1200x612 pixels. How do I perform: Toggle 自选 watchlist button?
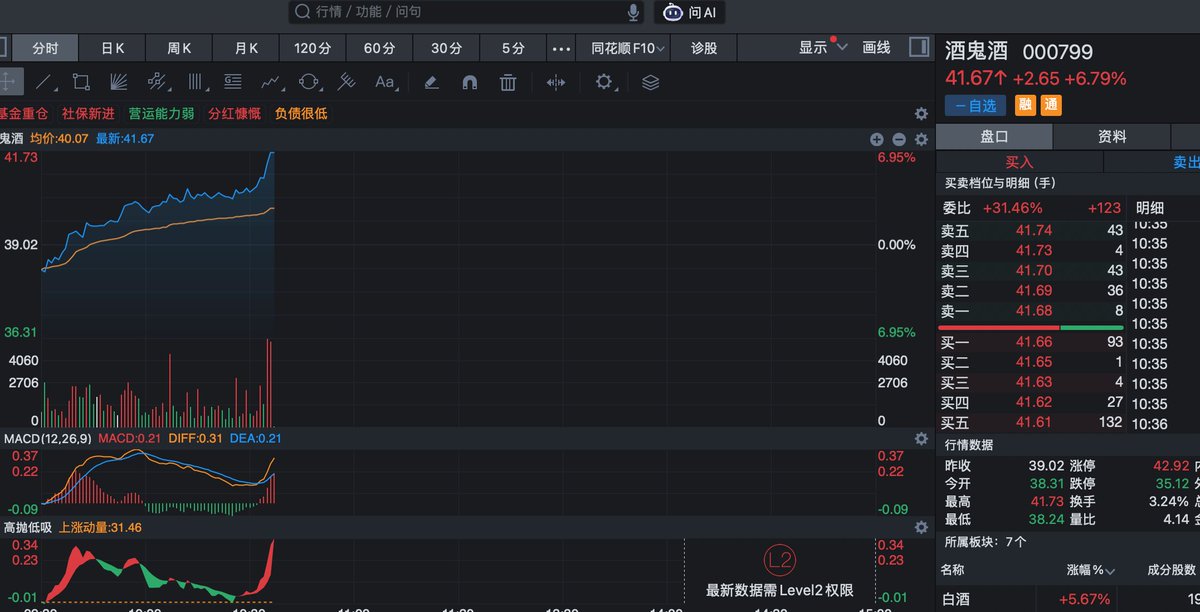[x=975, y=105]
